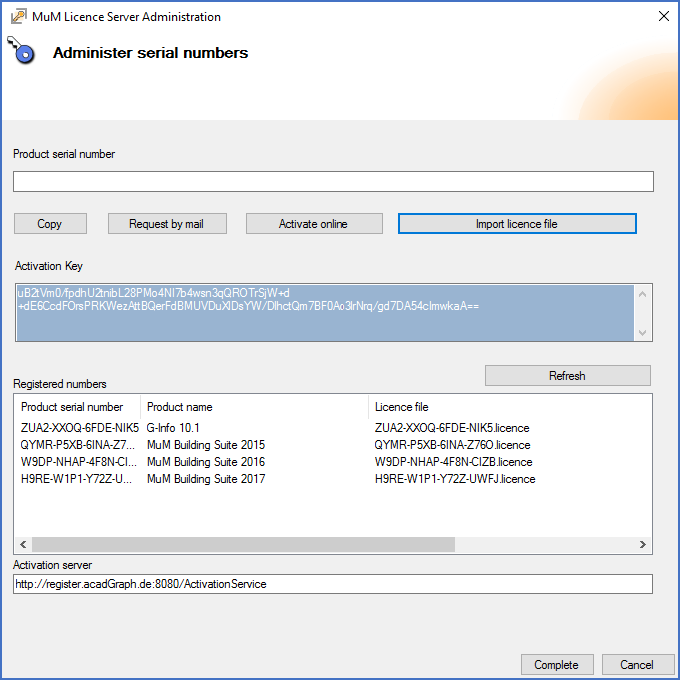
Task: Click Import licence file button
Action: tap(517, 224)
